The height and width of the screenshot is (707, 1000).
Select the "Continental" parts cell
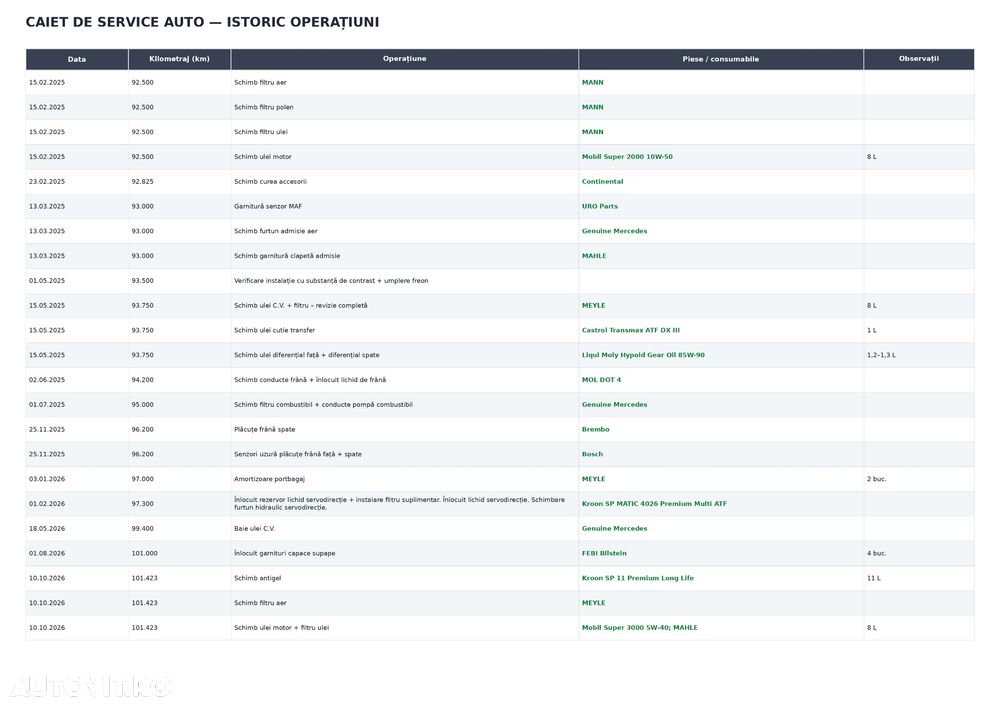602,182
